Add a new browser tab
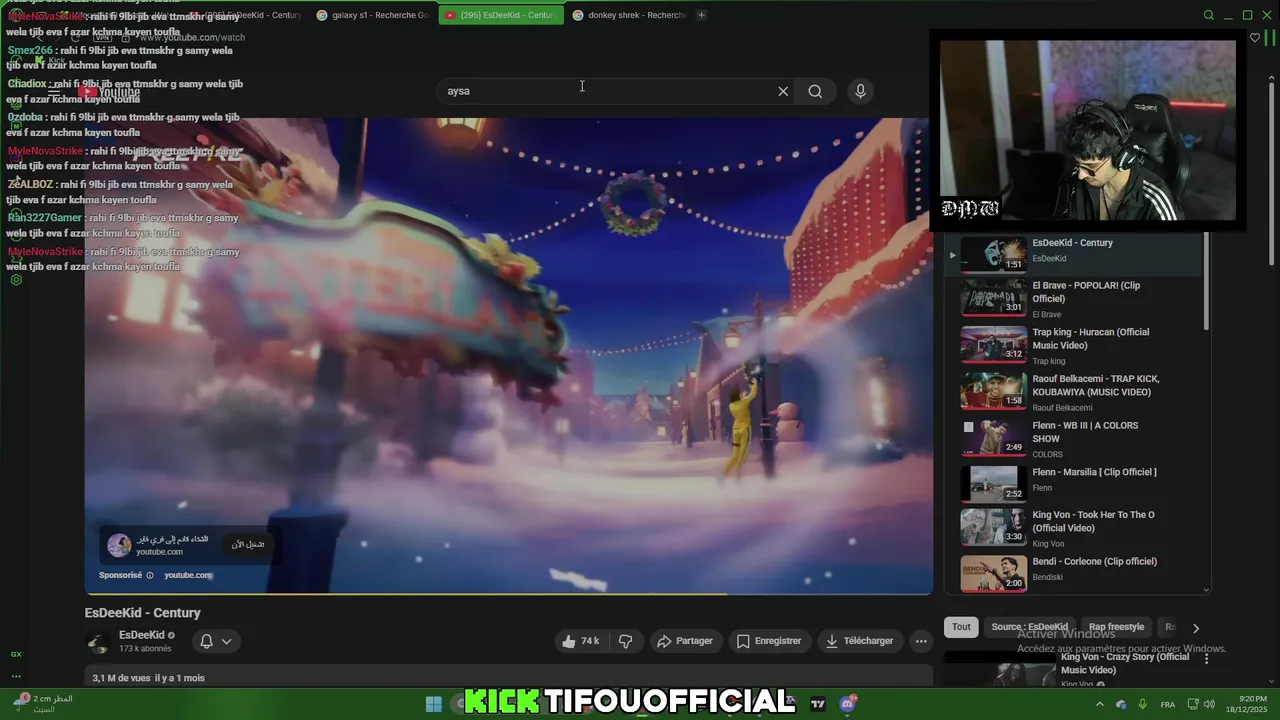The width and height of the screenshot is (1280, 720). (x=701, y=15)
